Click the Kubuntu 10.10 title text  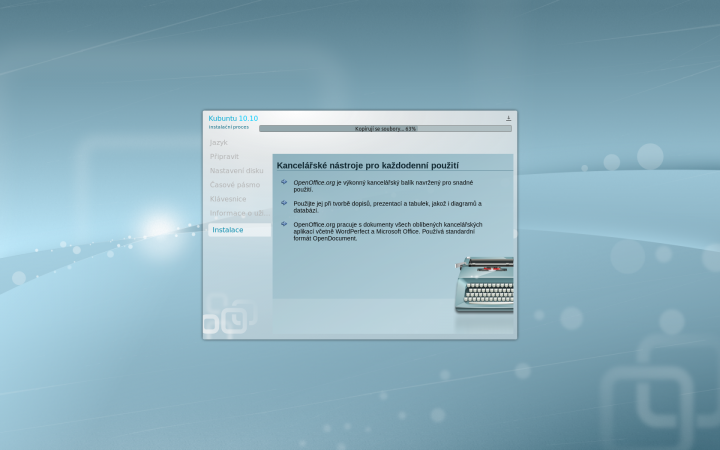233,118
